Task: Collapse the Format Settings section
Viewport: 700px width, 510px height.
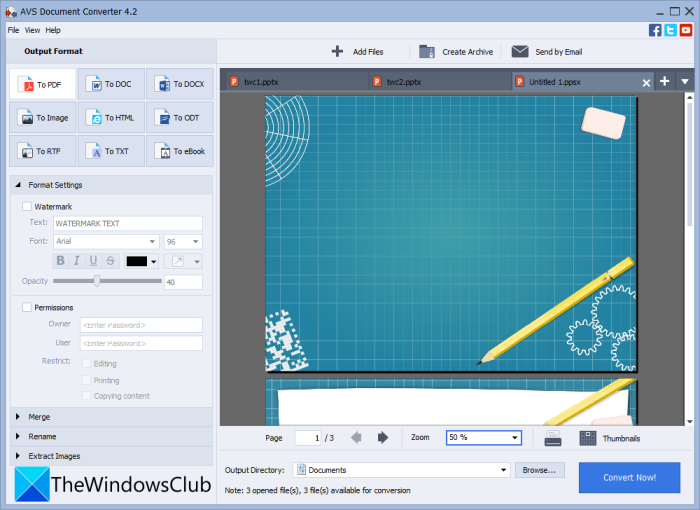Action: [x=18, y=184]
